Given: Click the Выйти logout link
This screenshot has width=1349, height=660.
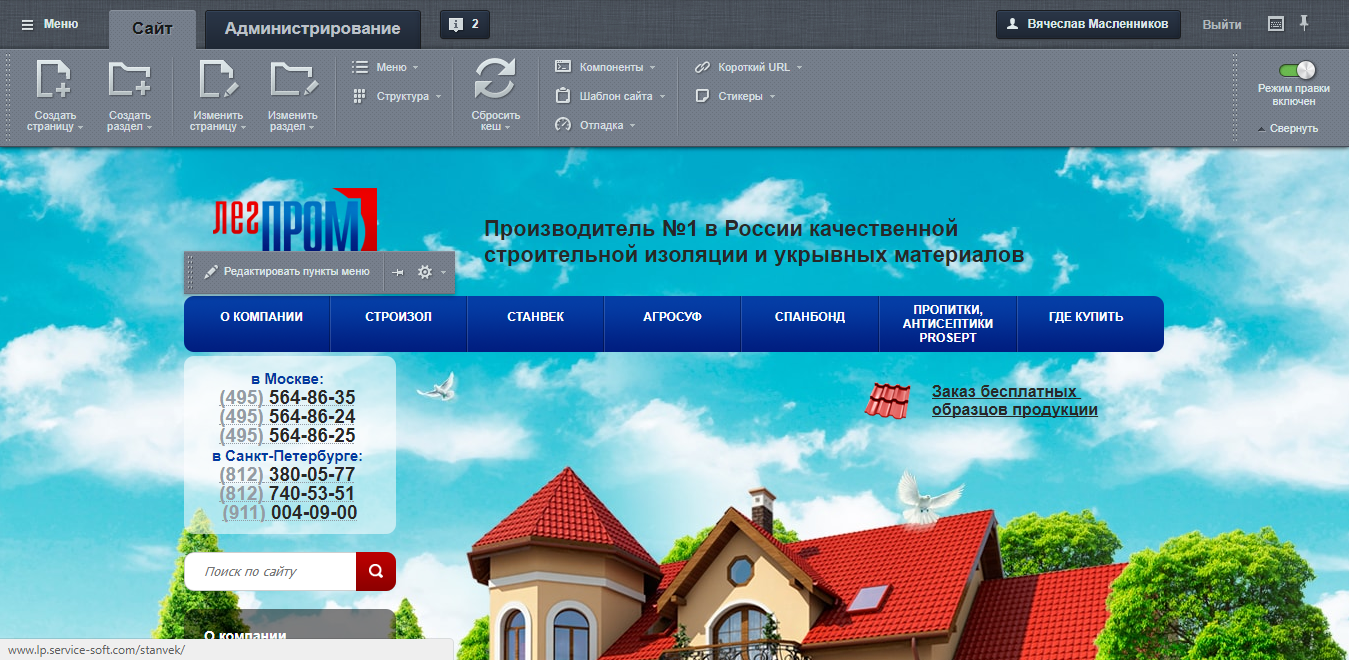Looking at the screenshot, I should tap(1222, 24).
